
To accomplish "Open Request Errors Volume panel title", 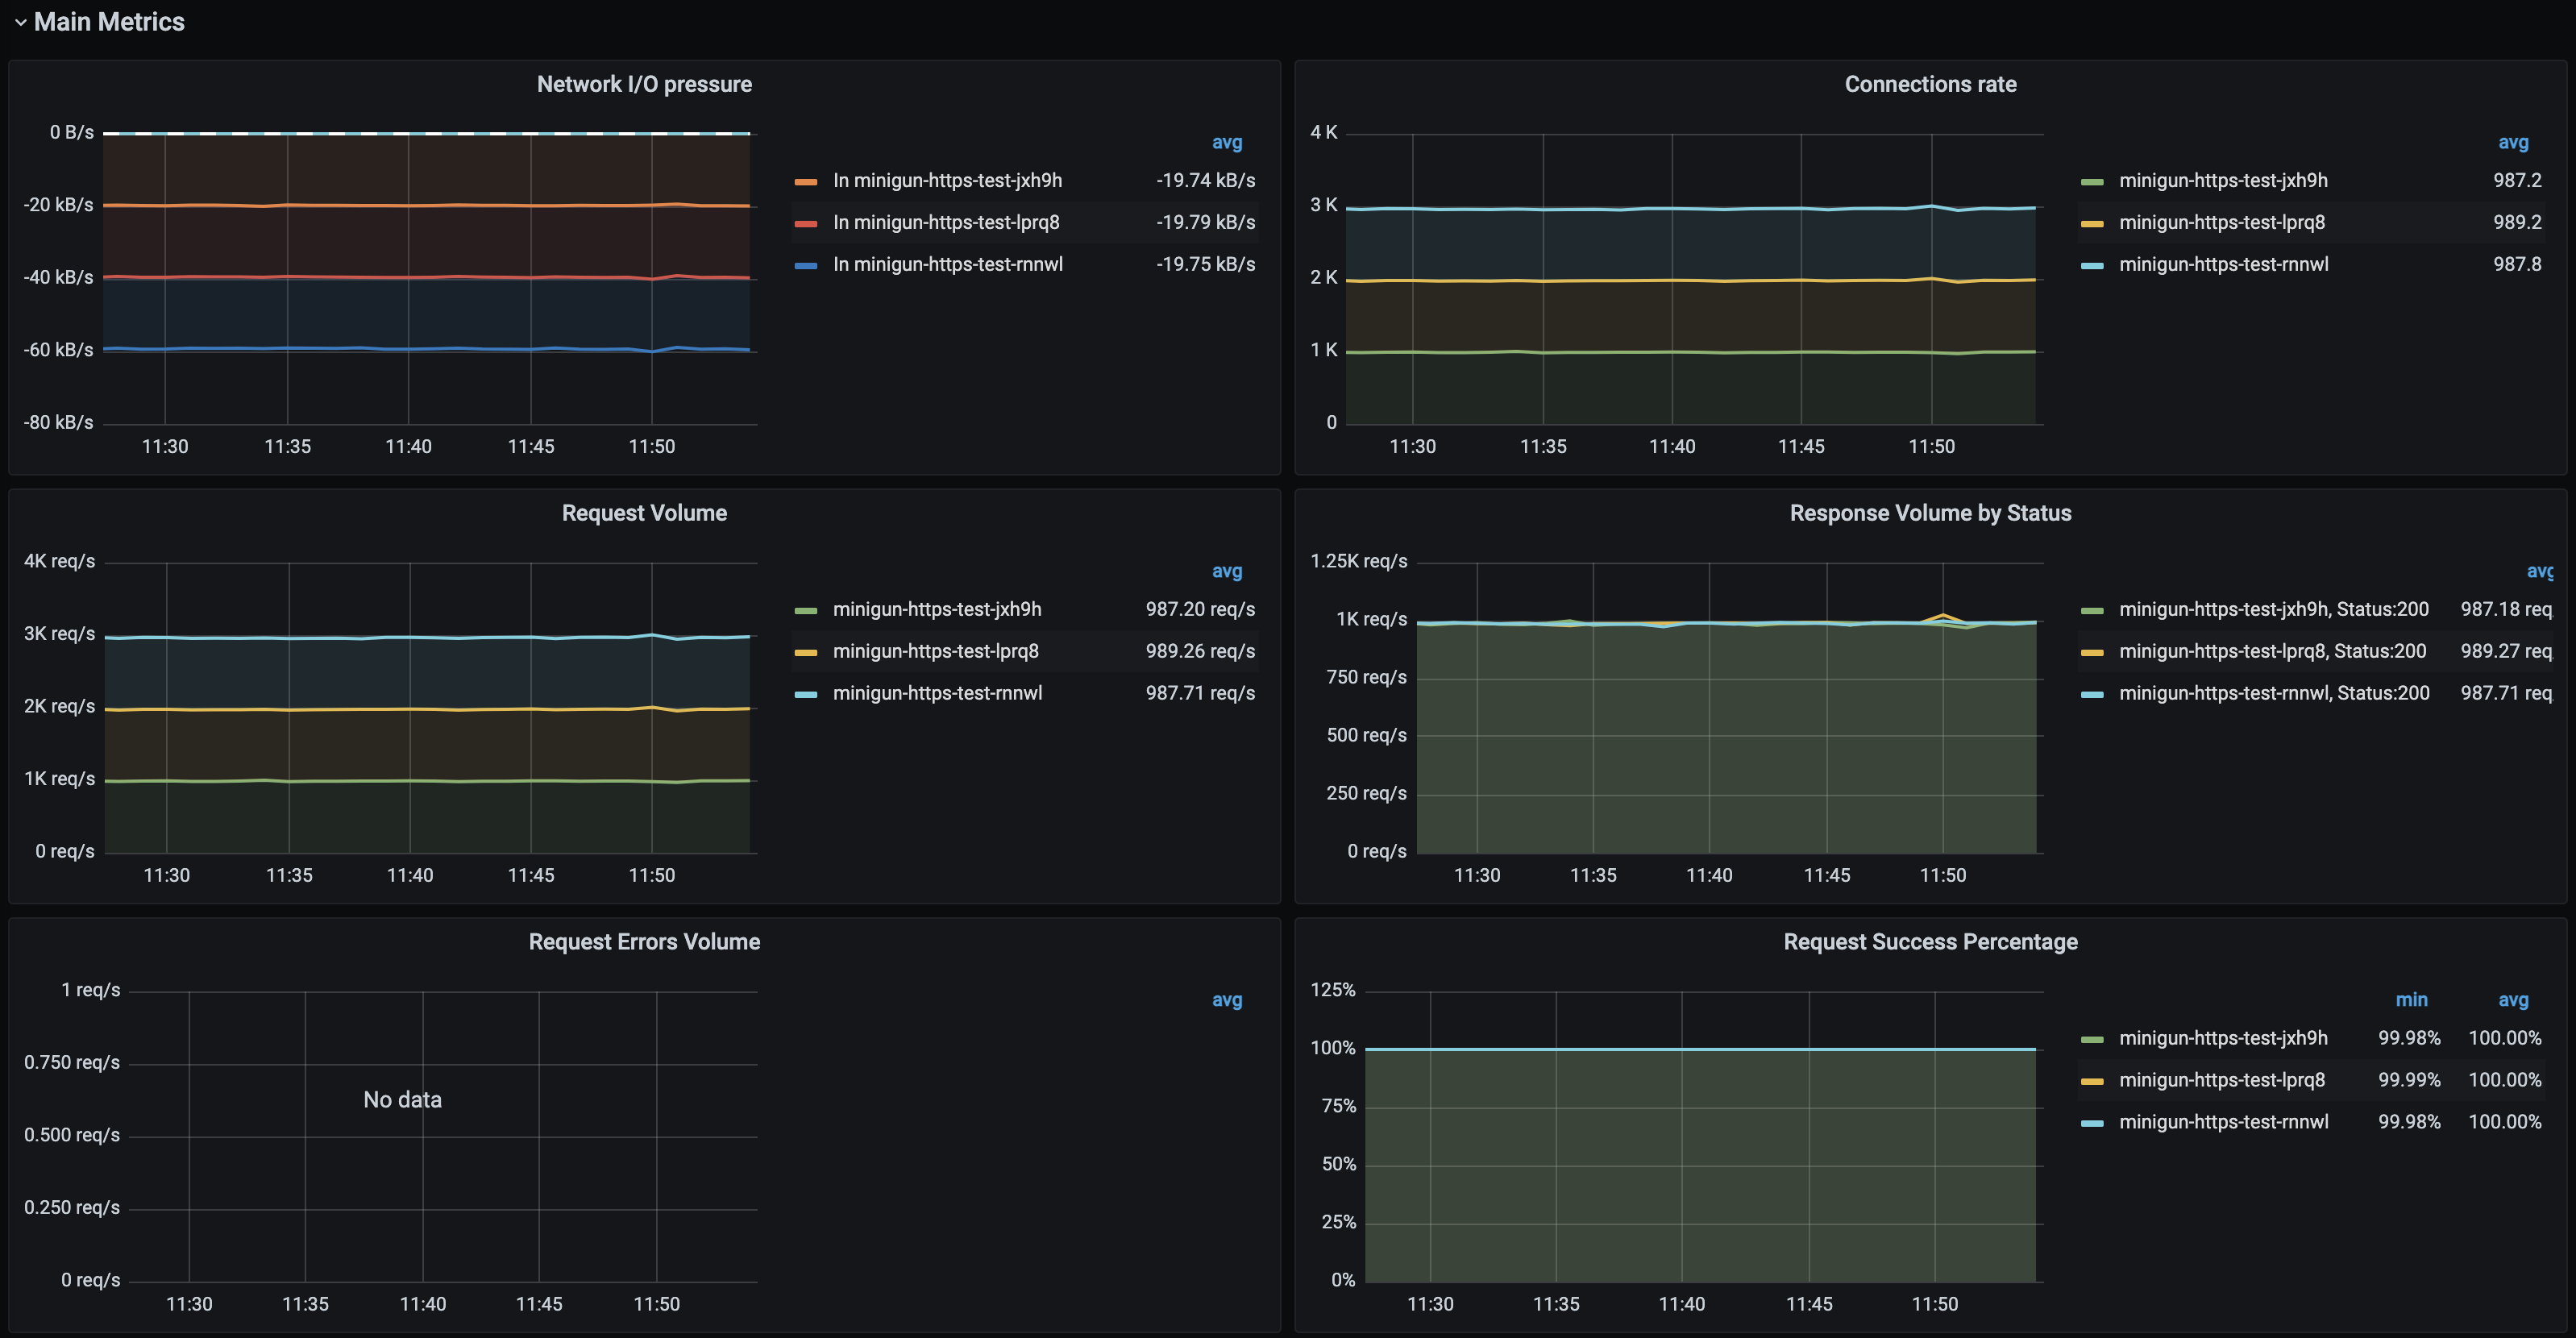I will 644,942.
